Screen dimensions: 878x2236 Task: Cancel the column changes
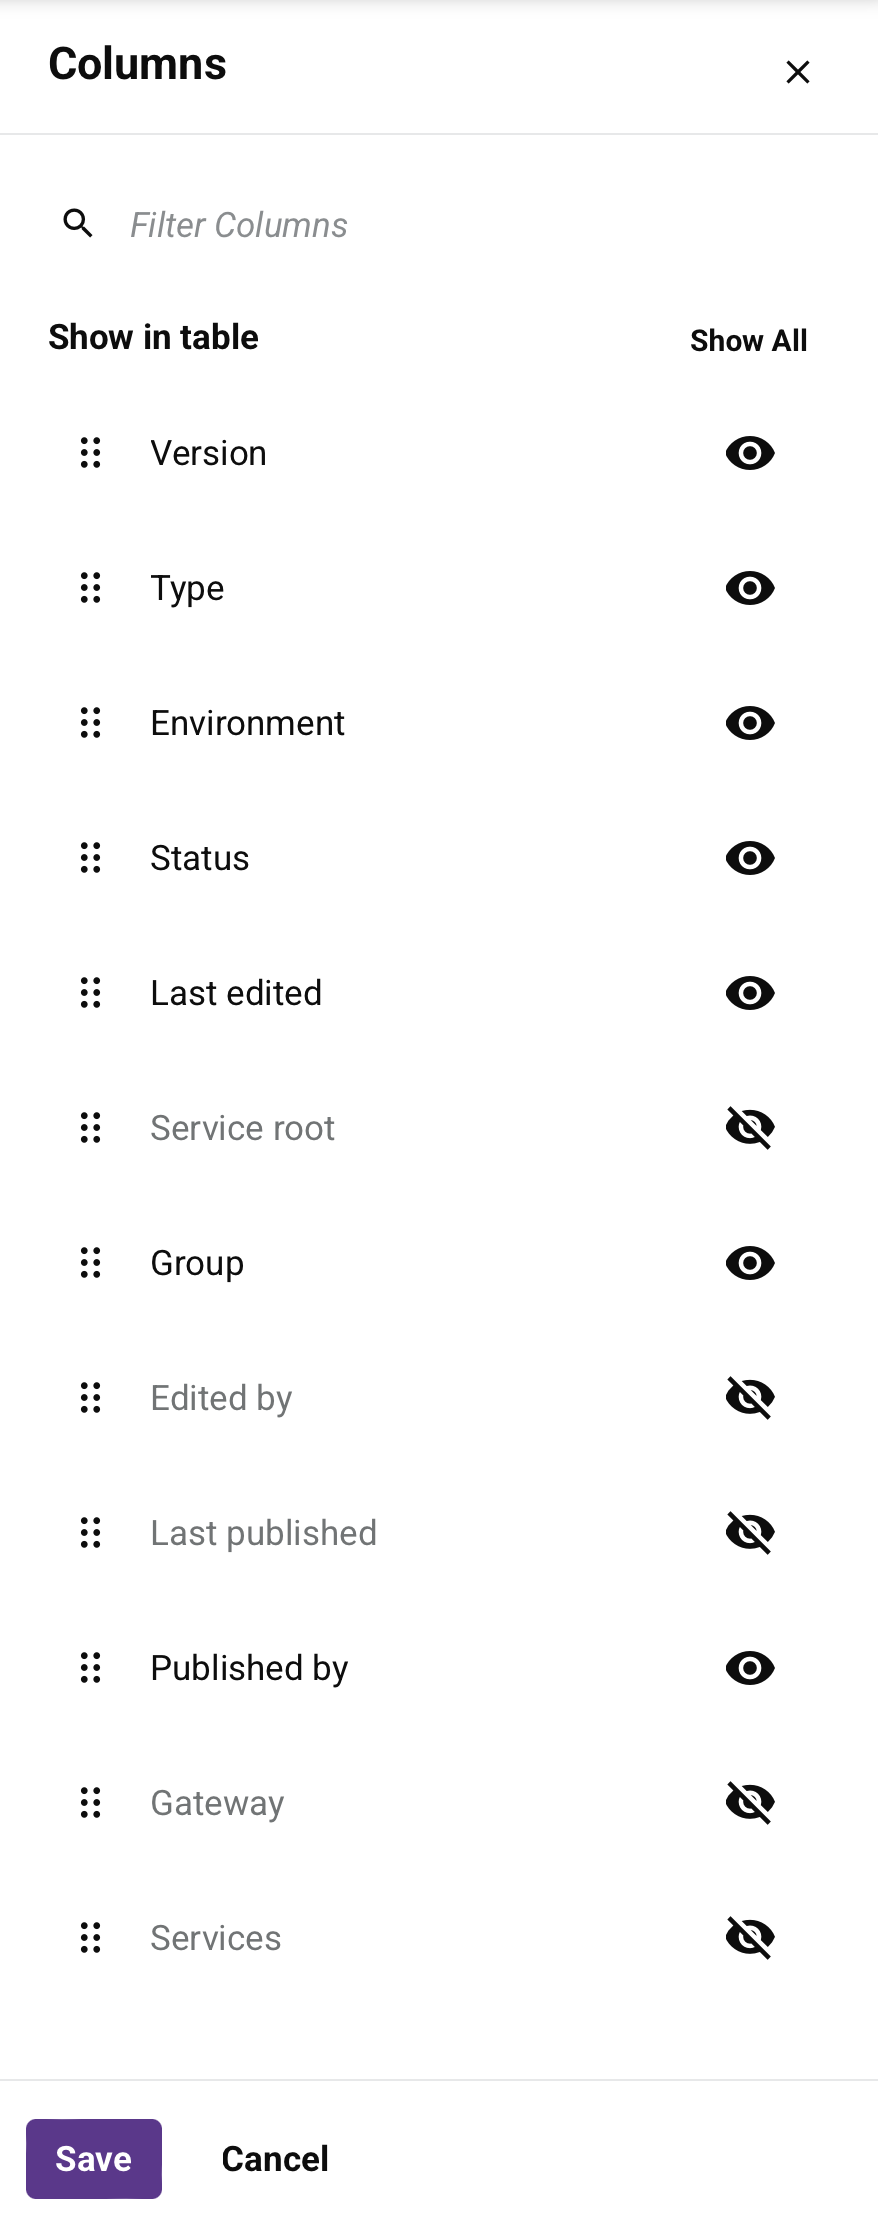point(275,2159)
